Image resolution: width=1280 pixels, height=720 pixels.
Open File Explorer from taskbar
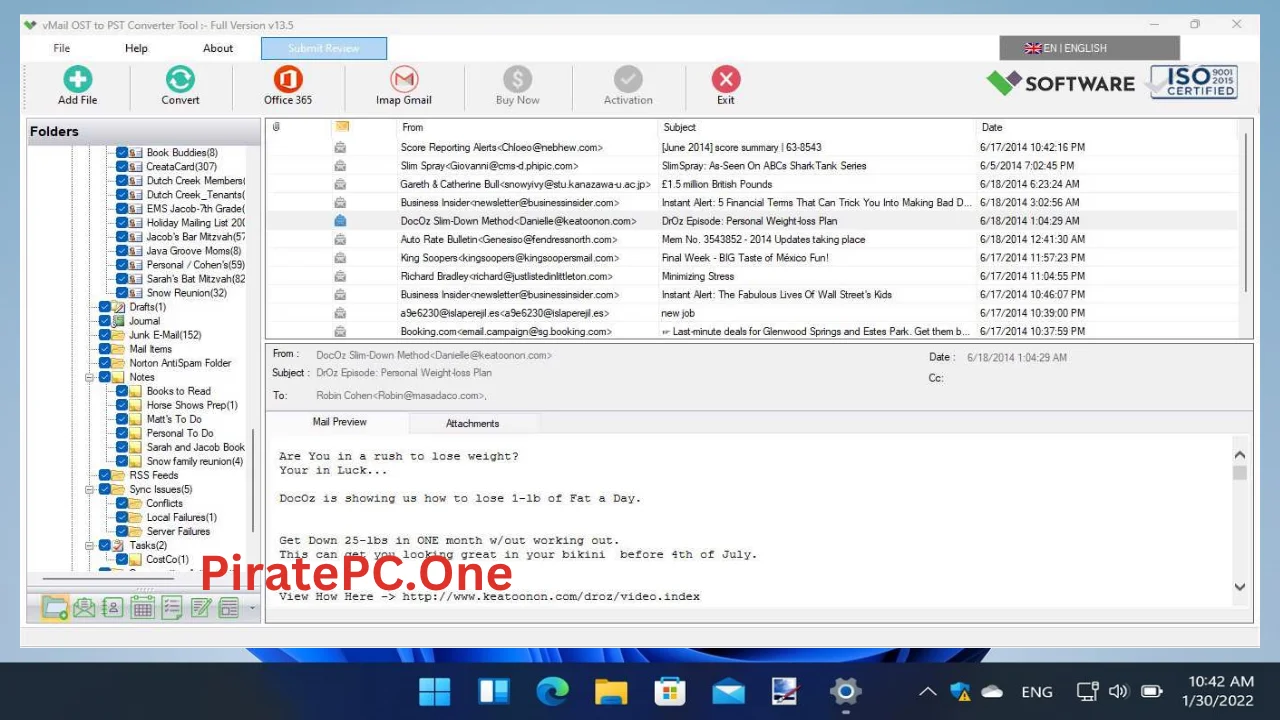point(611,691)
